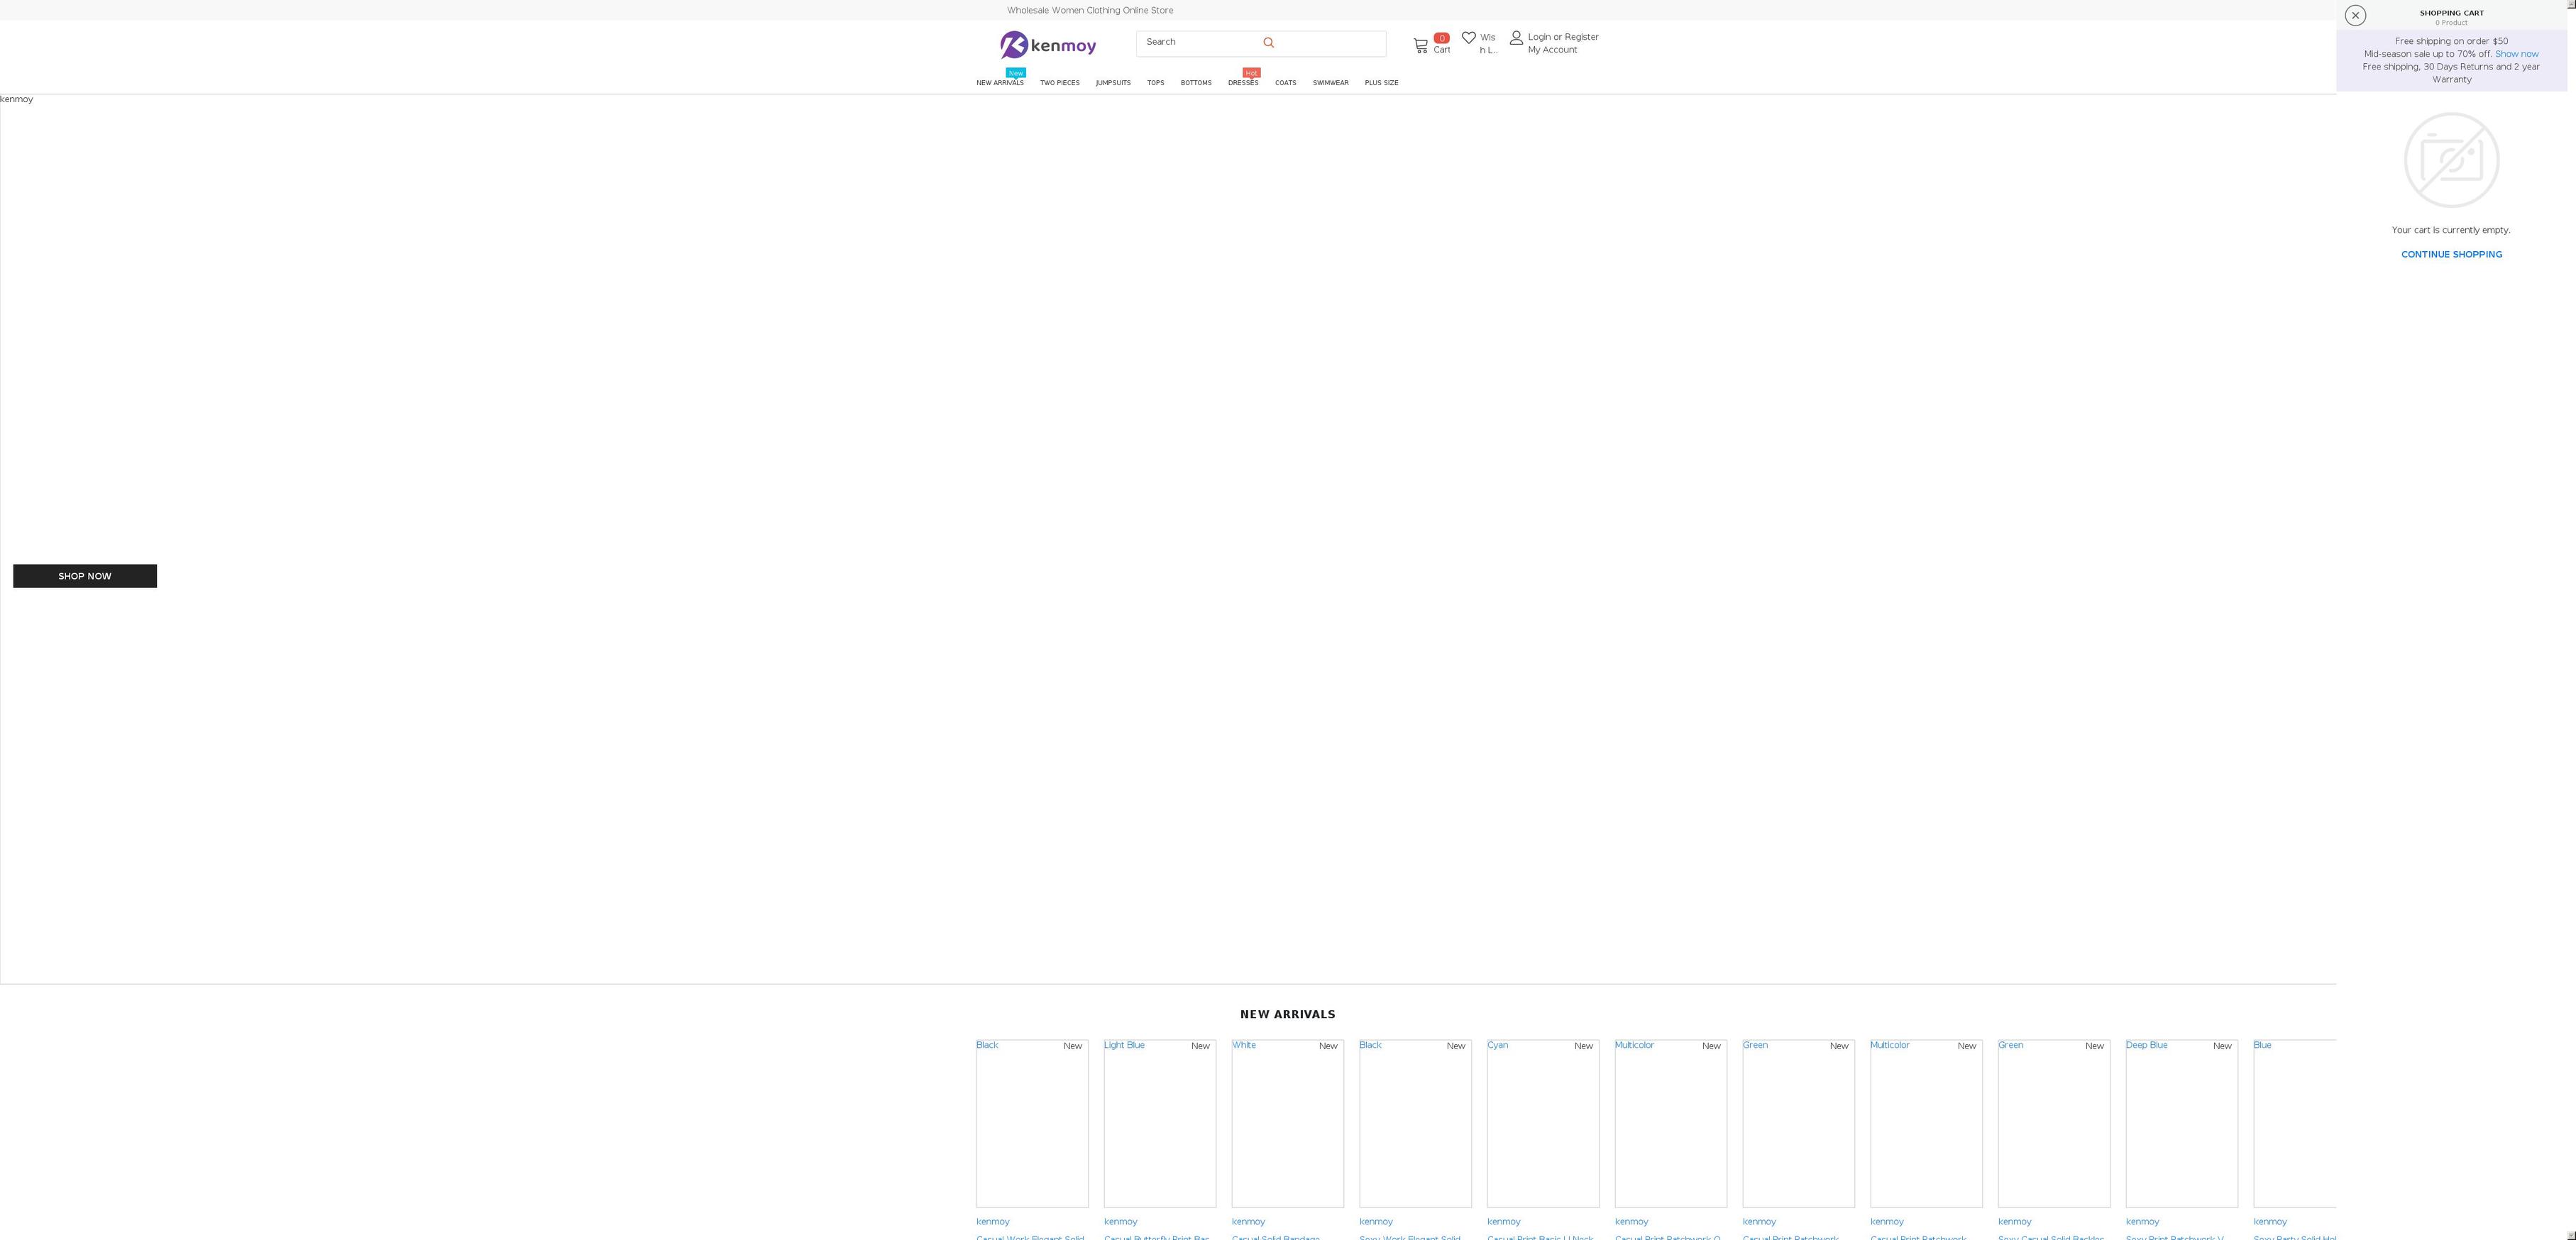Close the shopping cart sidebar

2356,15
